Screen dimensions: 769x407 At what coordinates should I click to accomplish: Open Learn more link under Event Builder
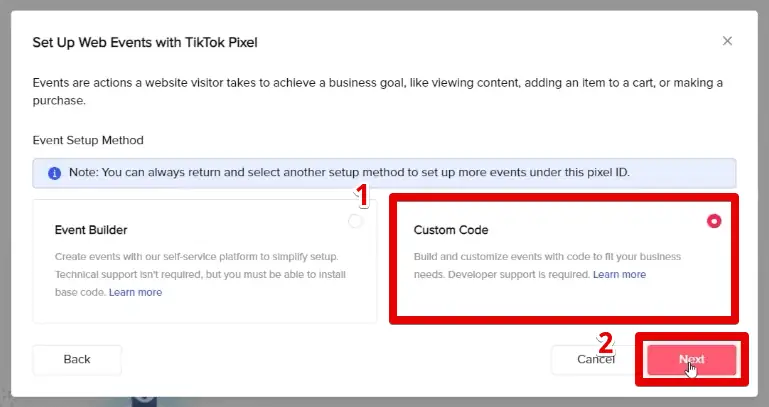click(x=135, y=292)
